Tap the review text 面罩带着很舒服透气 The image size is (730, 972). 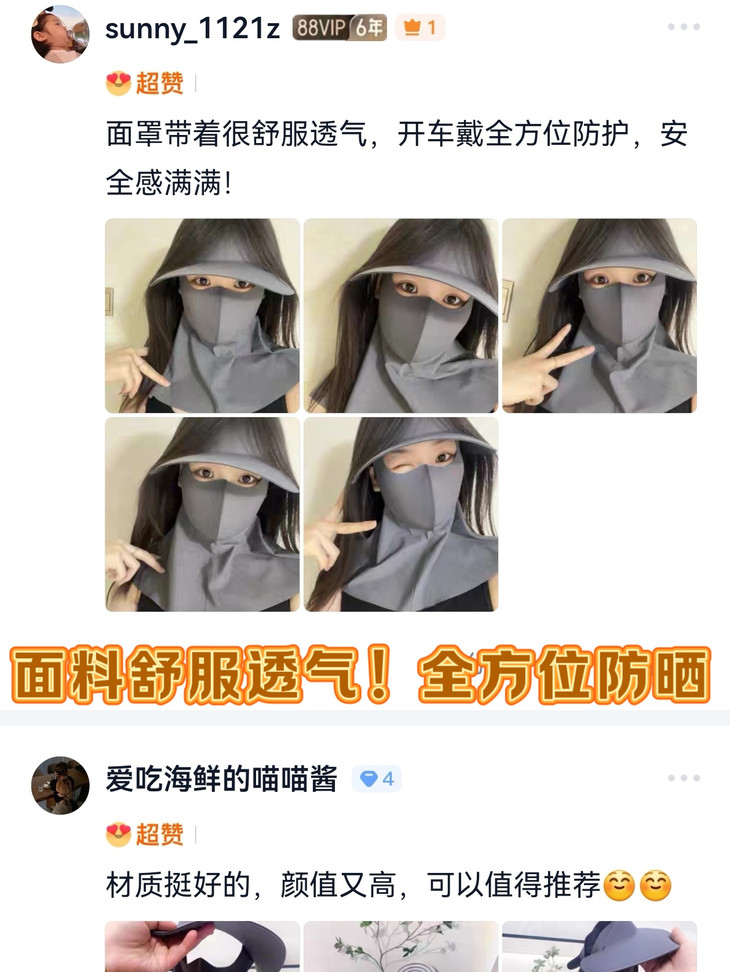(x=237, y=134)
